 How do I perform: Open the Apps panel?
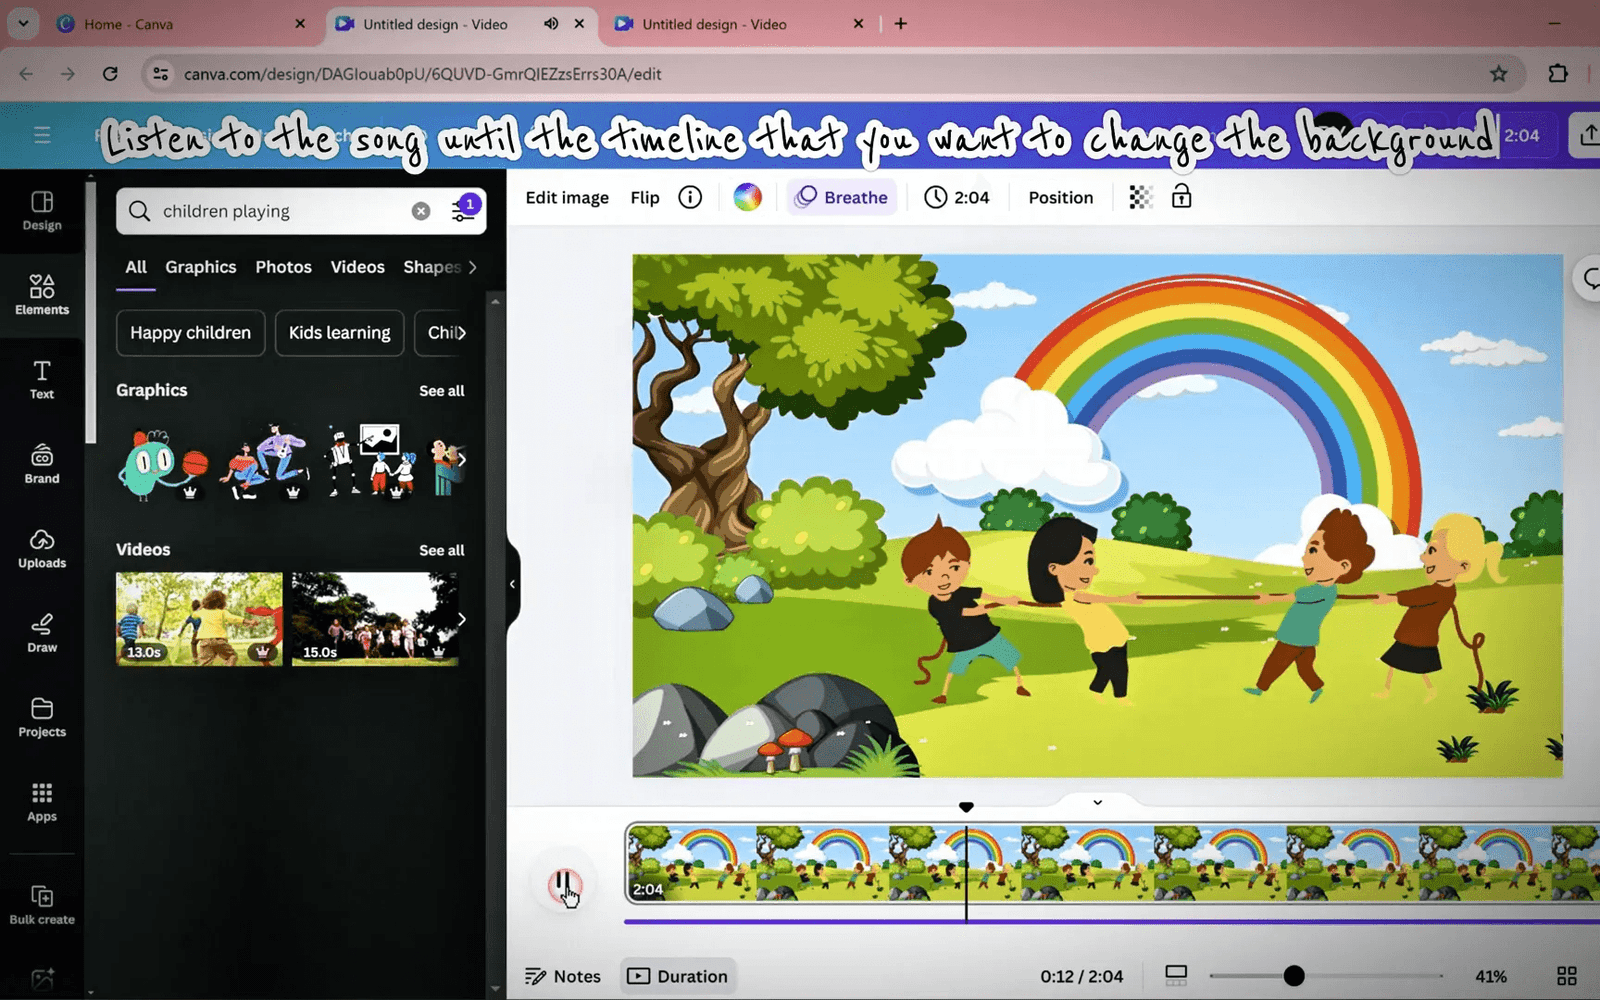tap(42, 802)
